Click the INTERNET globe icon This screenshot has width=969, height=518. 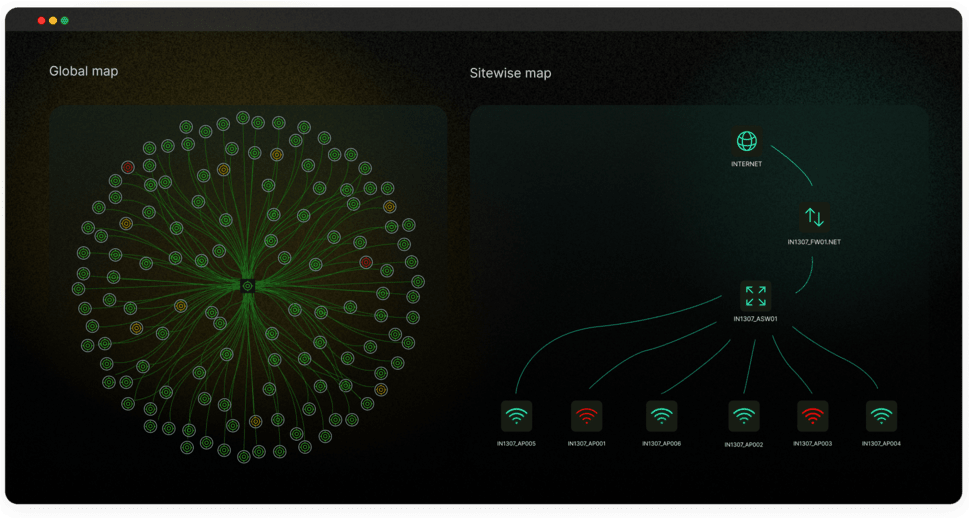pyautogui.click(x=747, y=142)
